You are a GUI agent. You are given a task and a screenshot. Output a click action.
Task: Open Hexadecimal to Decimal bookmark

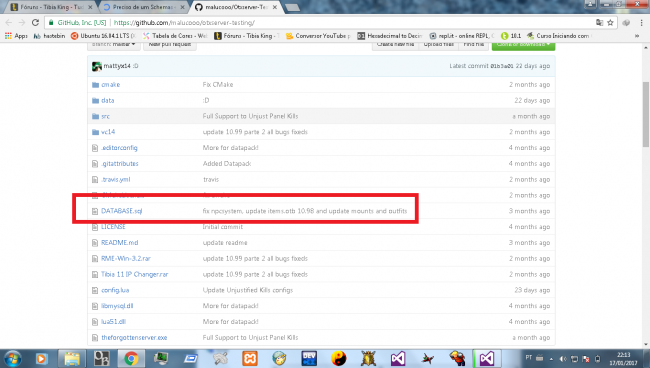[x=390, y=36]
